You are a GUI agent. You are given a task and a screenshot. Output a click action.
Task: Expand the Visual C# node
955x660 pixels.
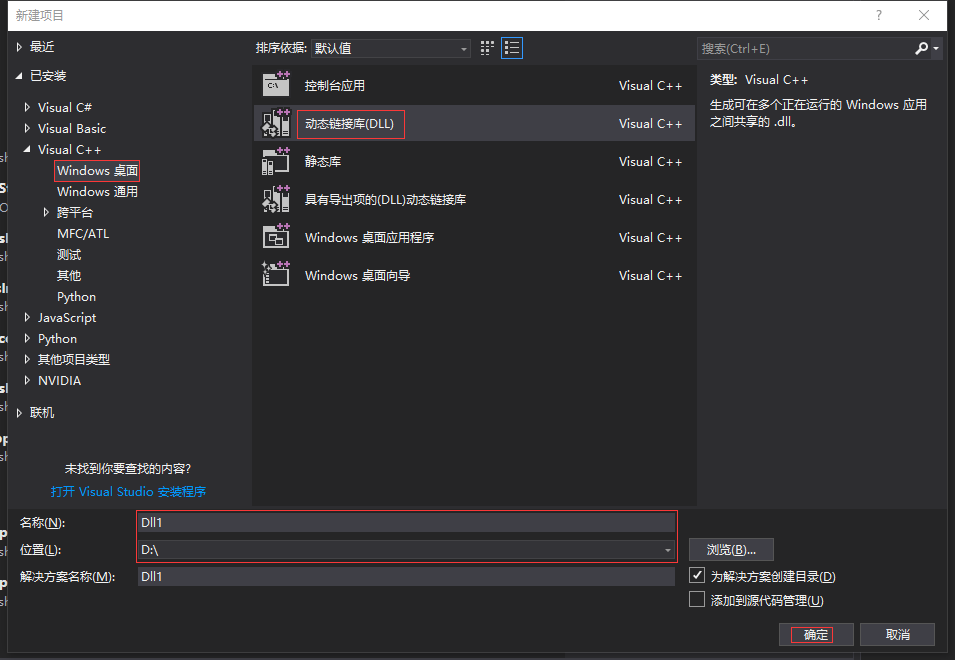27,107
